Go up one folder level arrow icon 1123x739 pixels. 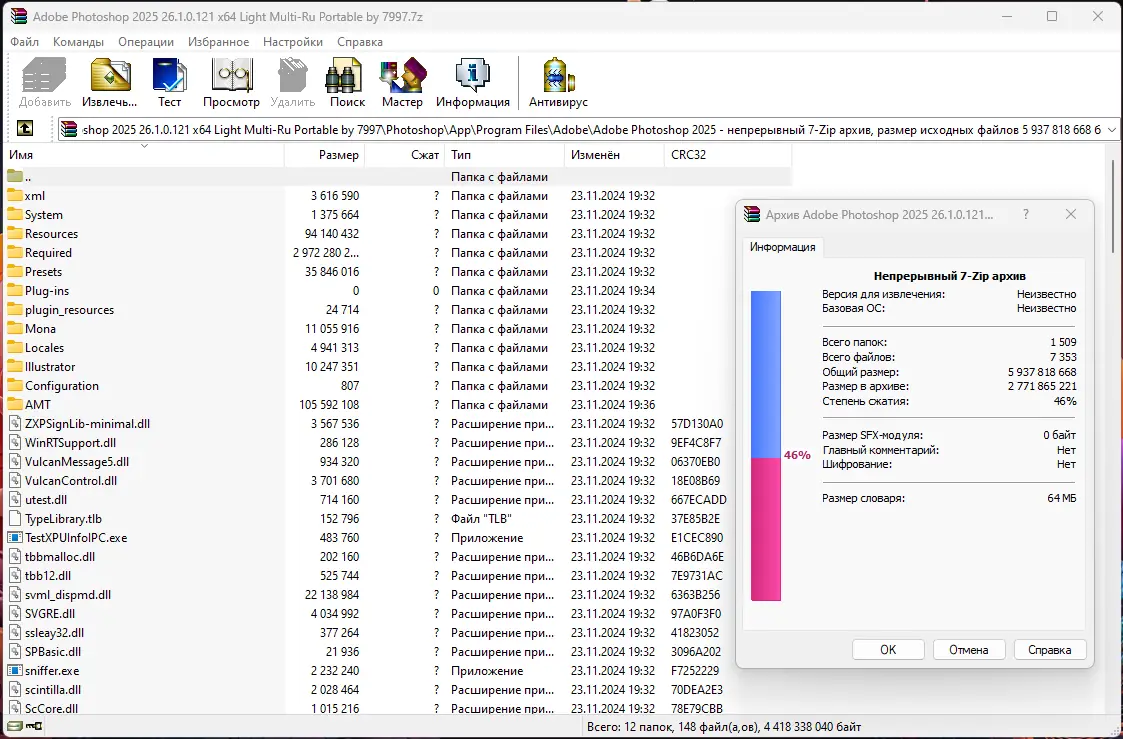click(x=25, y=129)
